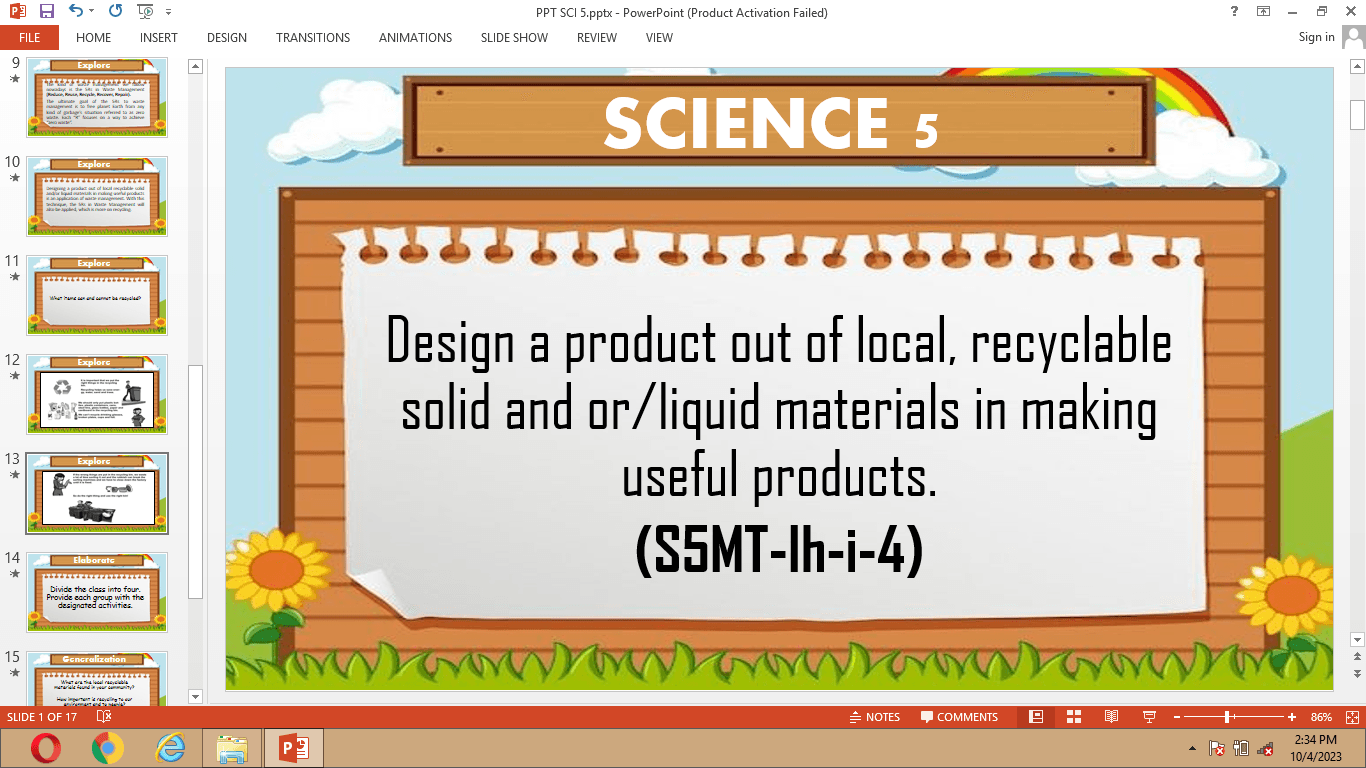Image resolution: width=1366 pixels, height=768 pixels.
Task: Open PowerPoint Help with the question mark icon
Action: point(1233,13)
